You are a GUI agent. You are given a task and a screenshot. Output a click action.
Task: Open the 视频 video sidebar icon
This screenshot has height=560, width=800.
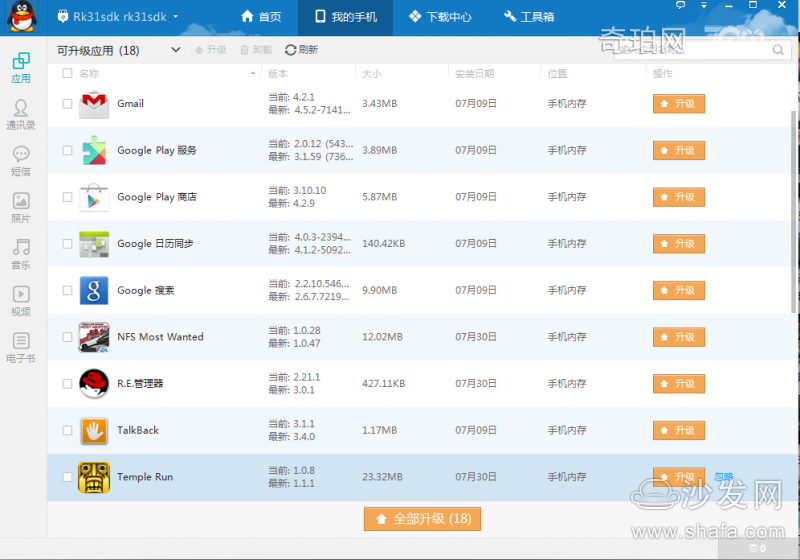(x=21, y=301)
